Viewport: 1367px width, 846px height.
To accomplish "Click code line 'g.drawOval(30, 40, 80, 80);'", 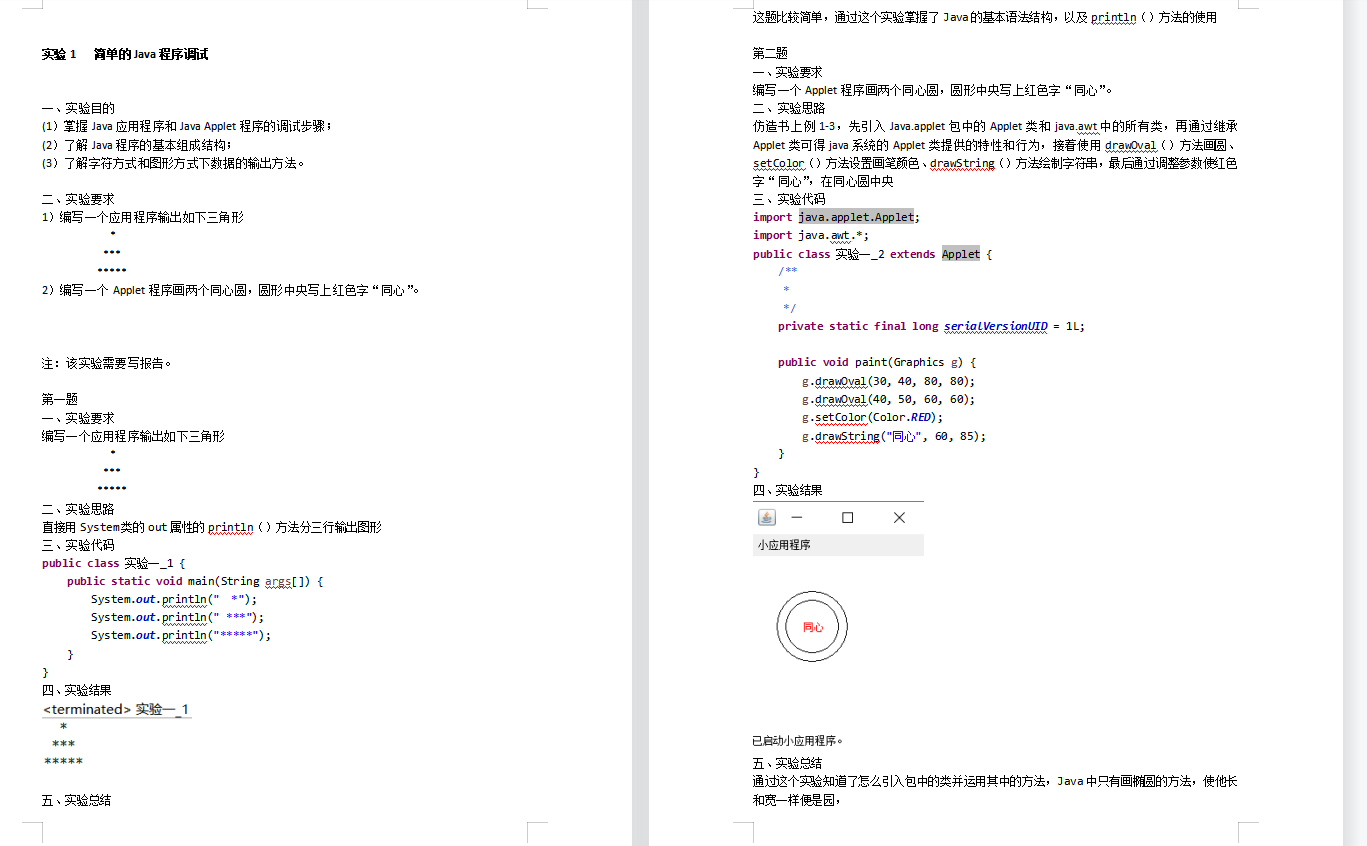I will point(888,381).
